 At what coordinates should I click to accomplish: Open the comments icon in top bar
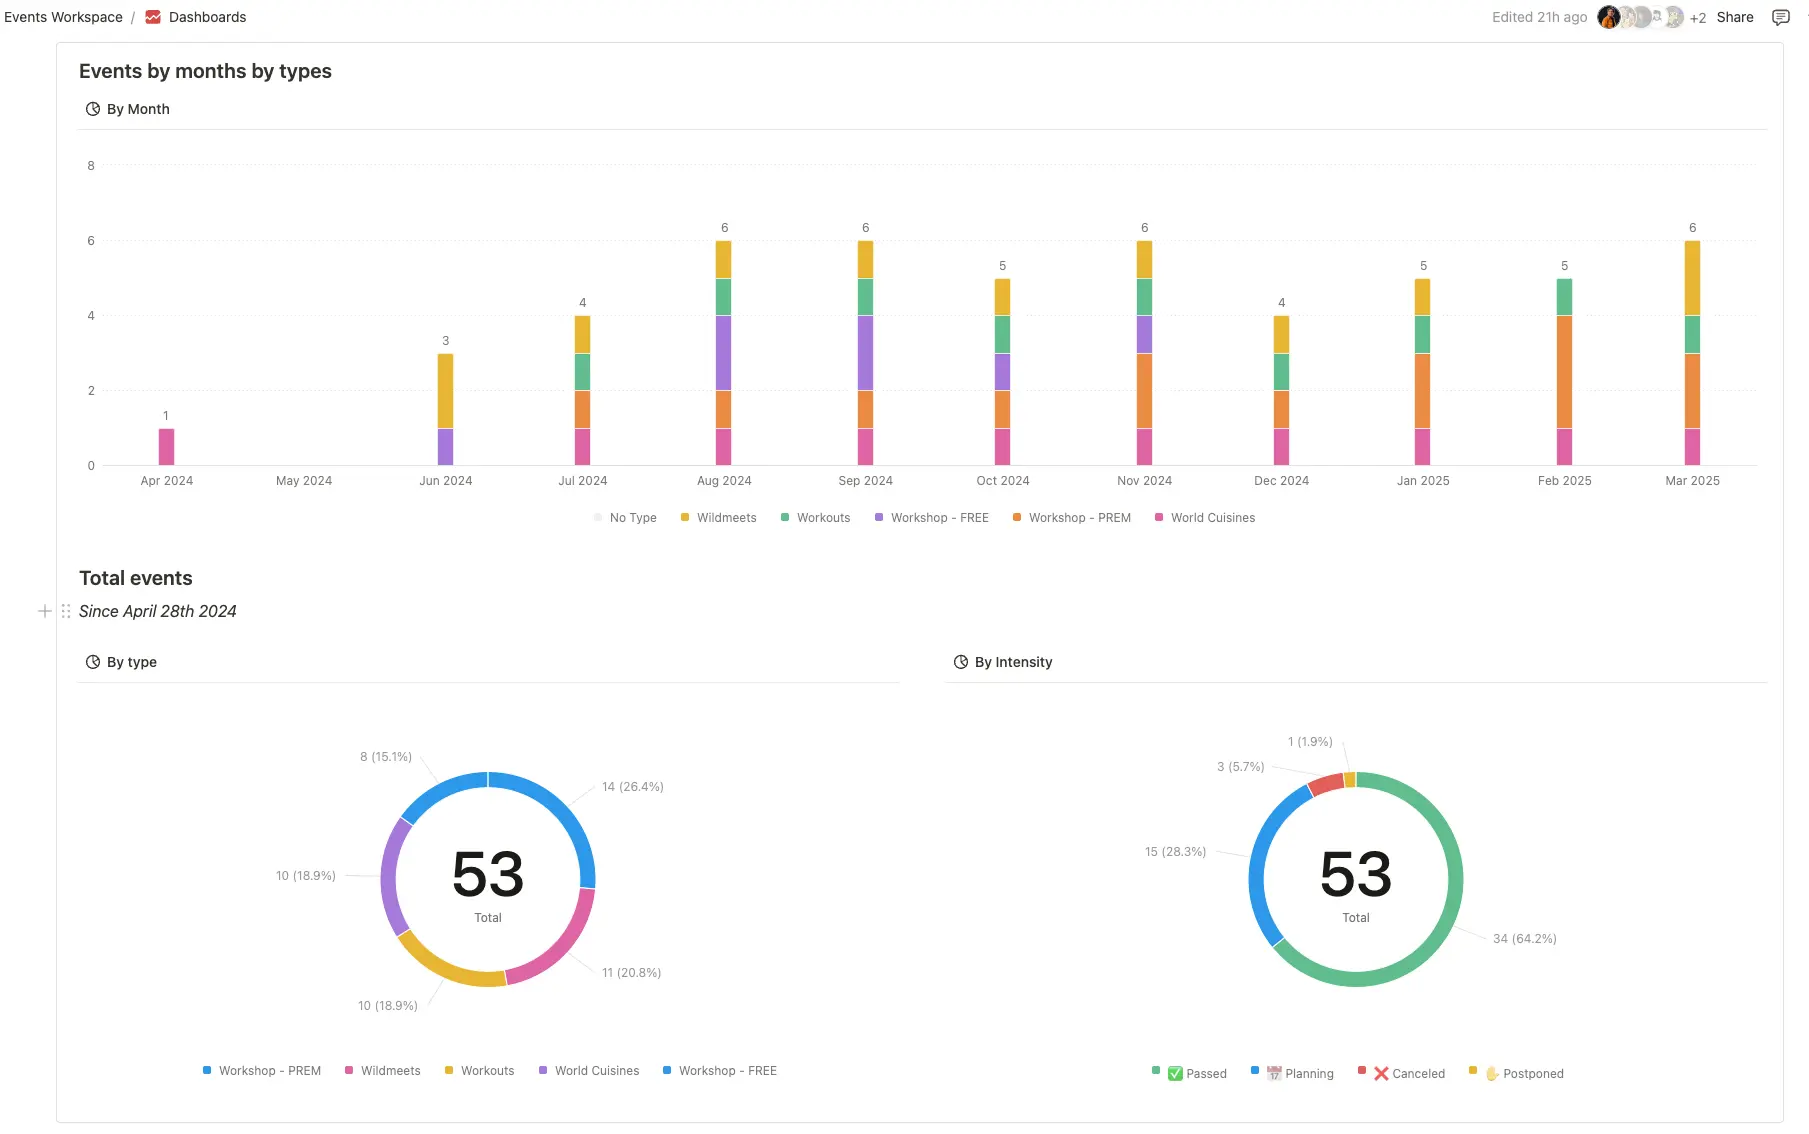[1780, 17]
